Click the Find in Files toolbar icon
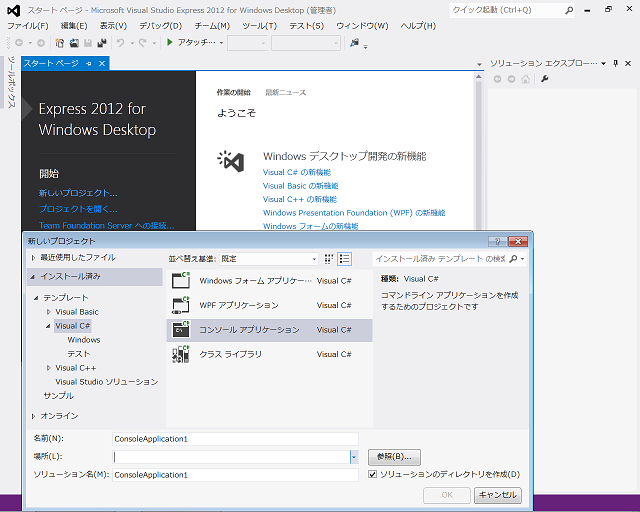640x512 pixels. pos(354,42)
